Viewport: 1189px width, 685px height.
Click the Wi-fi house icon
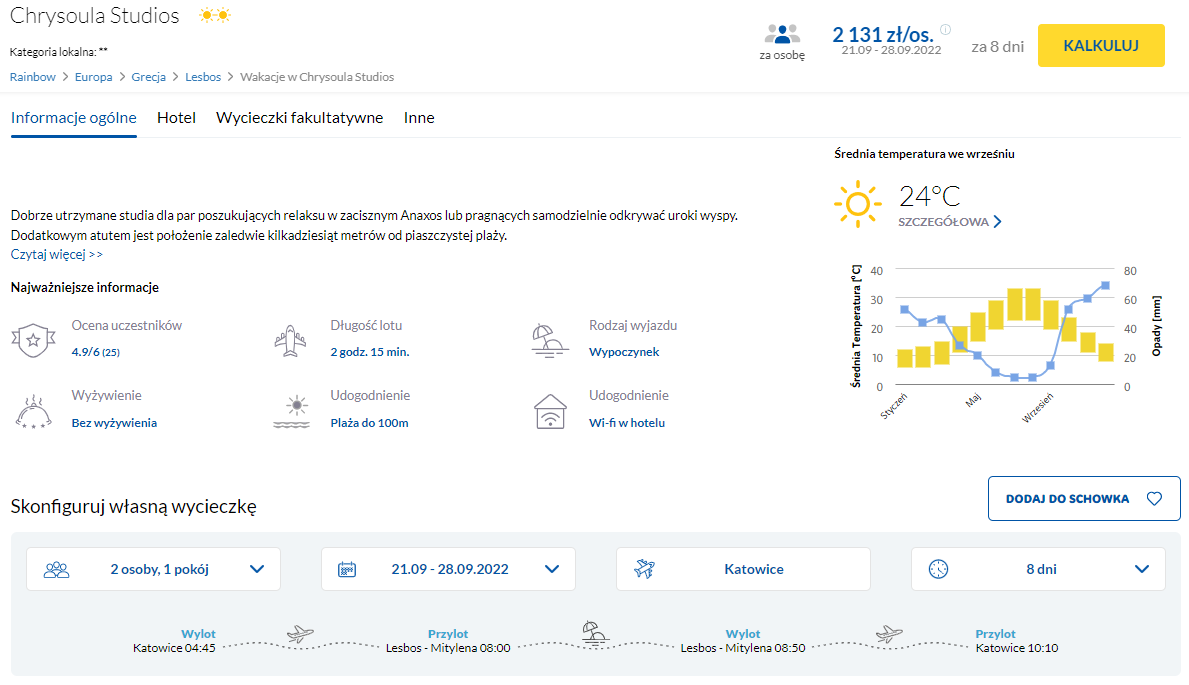pyautogui.click(x=550, y=410)
